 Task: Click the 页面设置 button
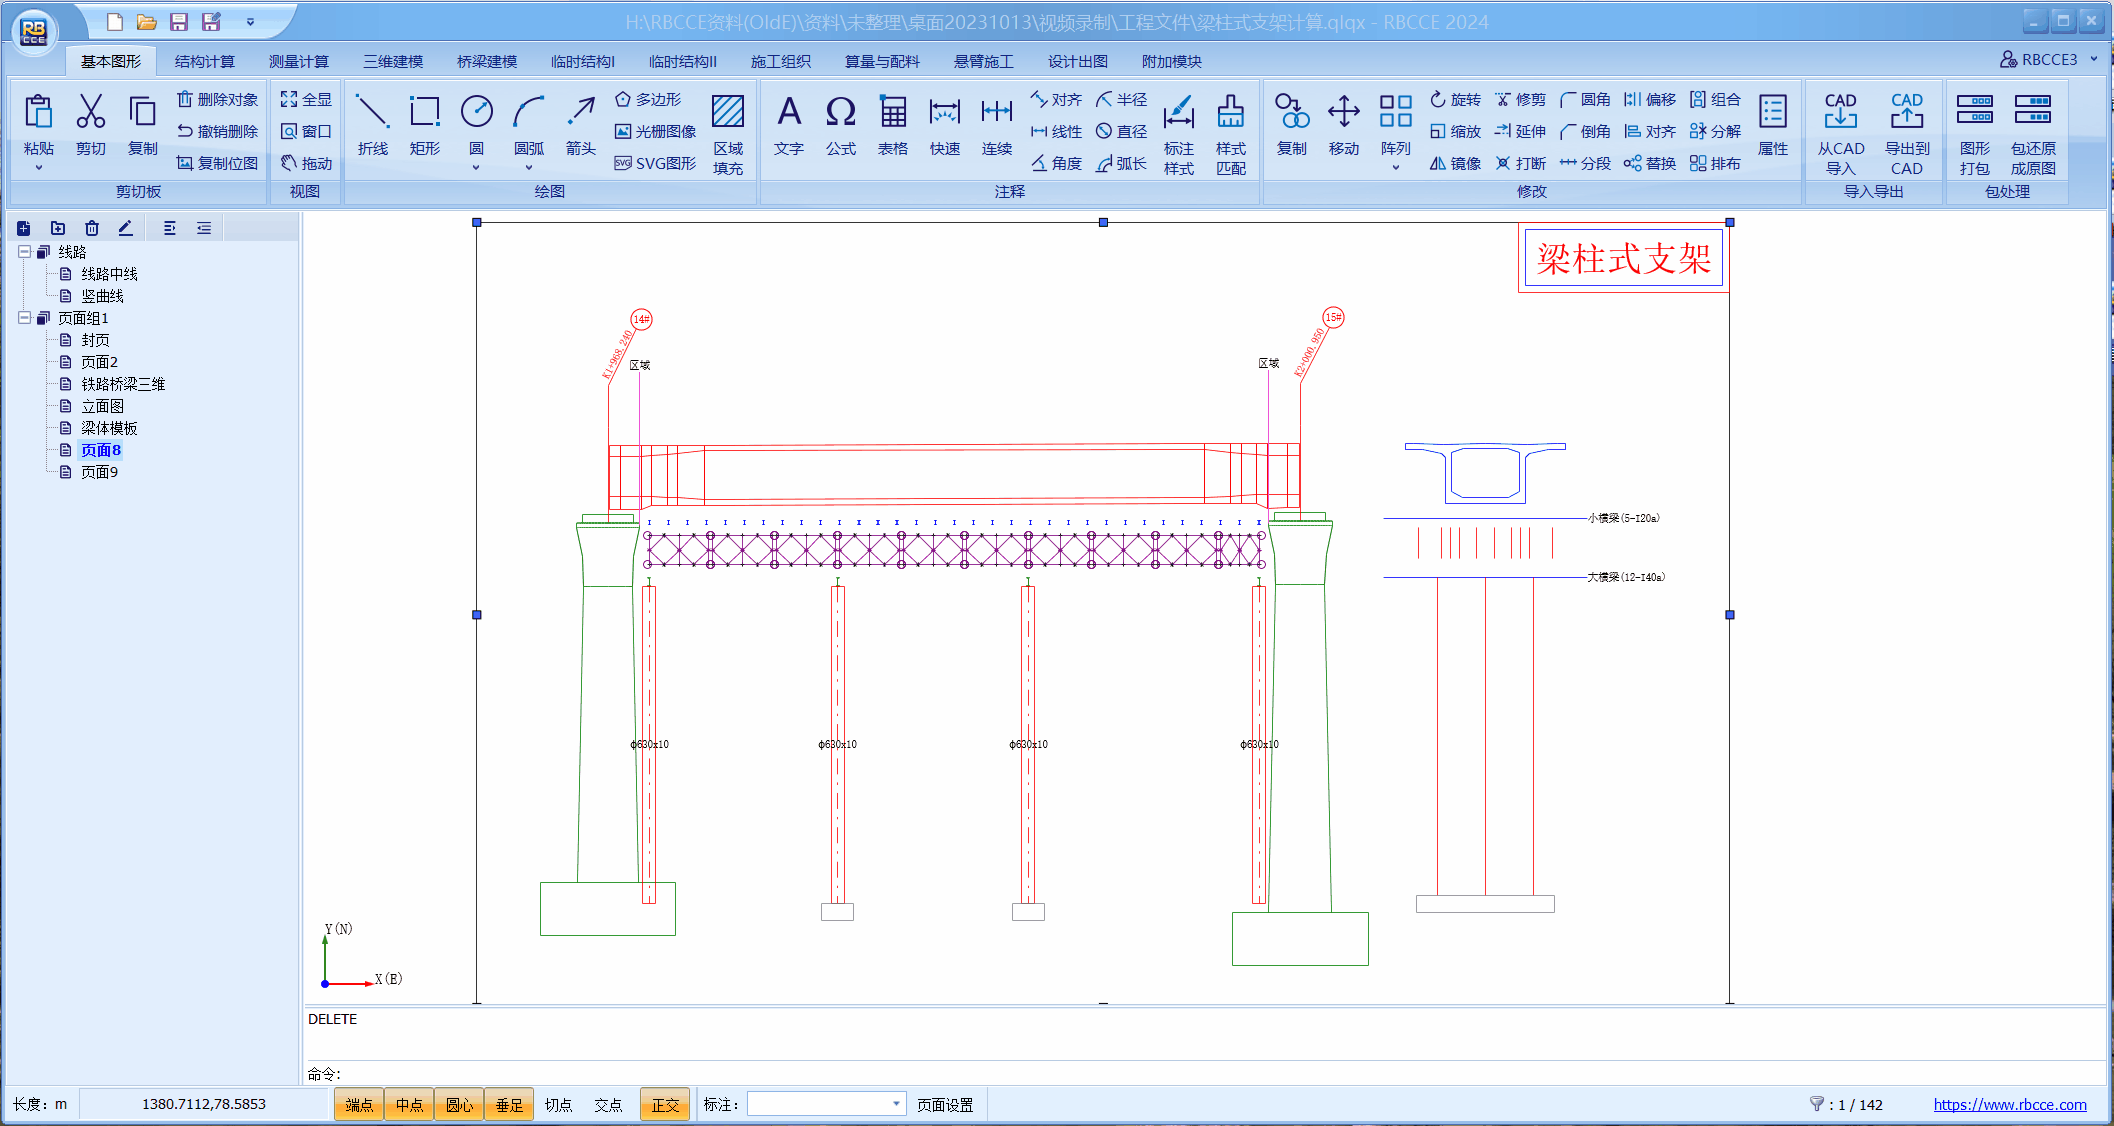tap(945, 1105)
